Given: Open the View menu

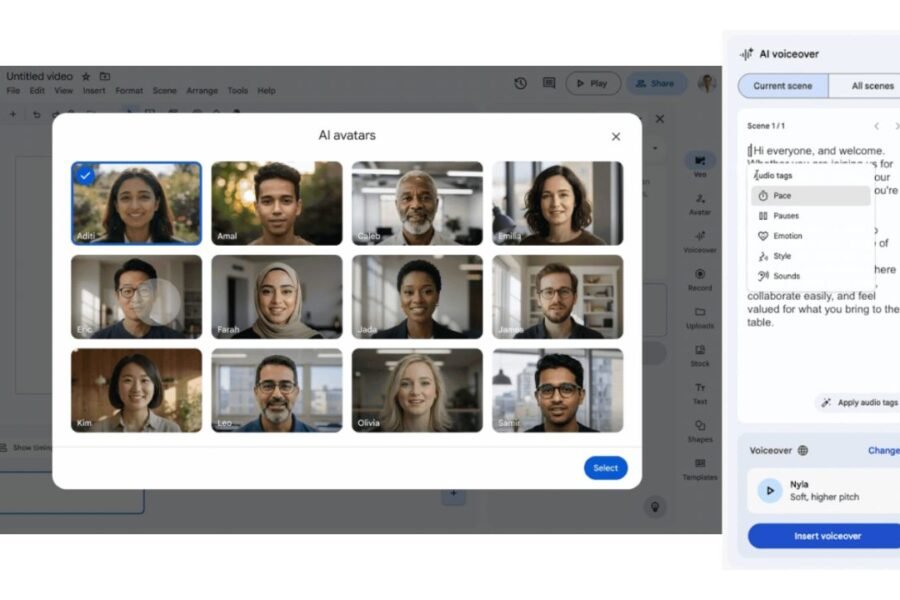Looking at the screenshot, I should coord(64,91).
